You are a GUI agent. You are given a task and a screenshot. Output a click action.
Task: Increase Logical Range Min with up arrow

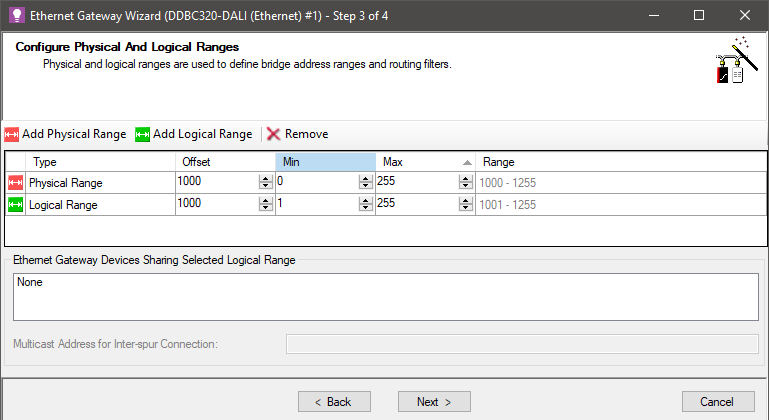pos(366,200)
